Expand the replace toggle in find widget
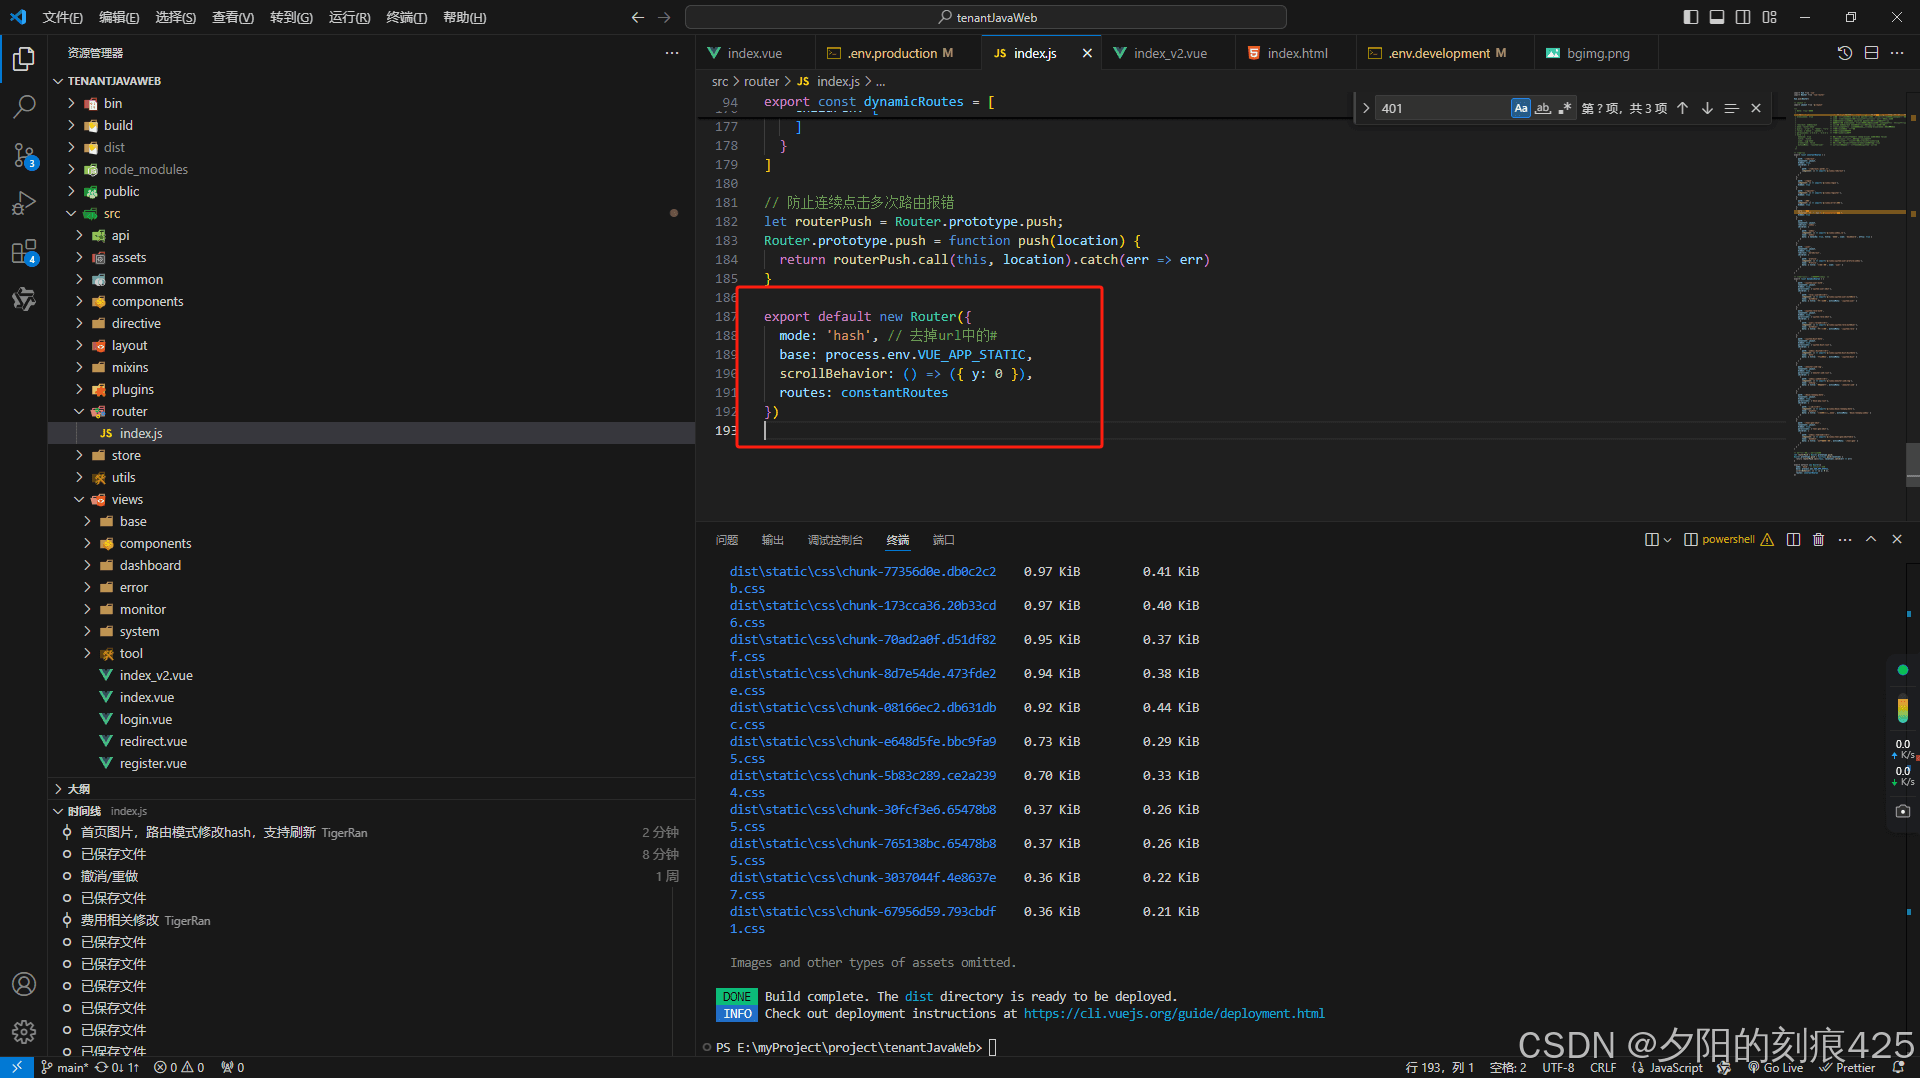The height and width of the screenshot is (1078, 1920). tap(1366, 108)
